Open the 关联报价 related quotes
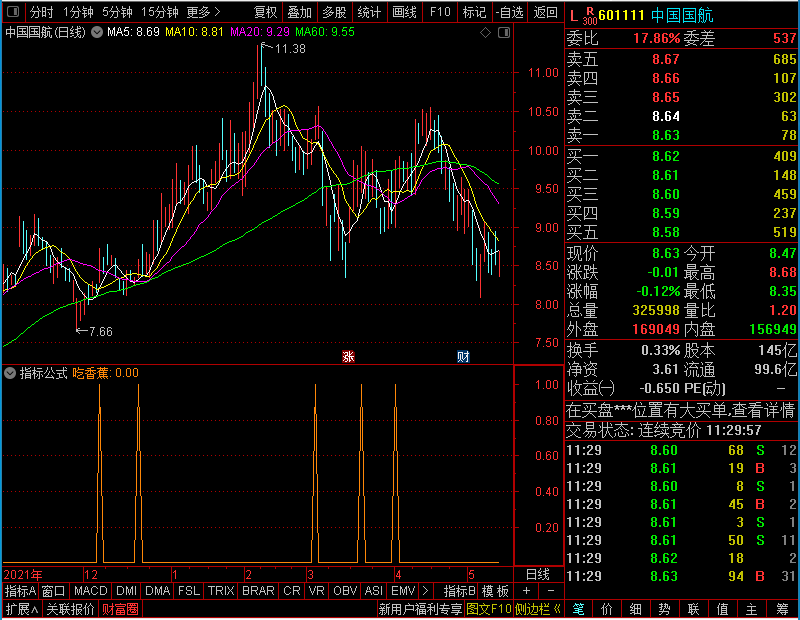Image resolution: width=800 pixels, height=620 pixels. pyautogui.click(x=70, y=609)
